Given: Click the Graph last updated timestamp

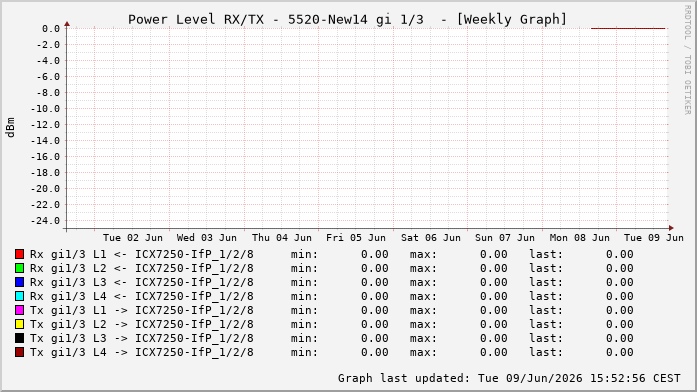Looking at the screenshot, I should (509, 378).
